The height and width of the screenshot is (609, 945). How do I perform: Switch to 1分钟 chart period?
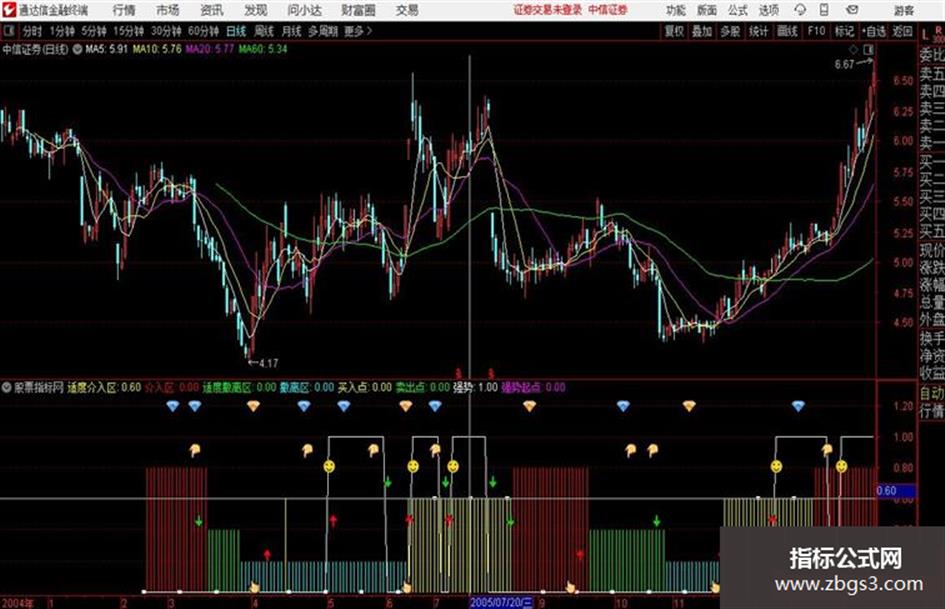click(62, 31)
